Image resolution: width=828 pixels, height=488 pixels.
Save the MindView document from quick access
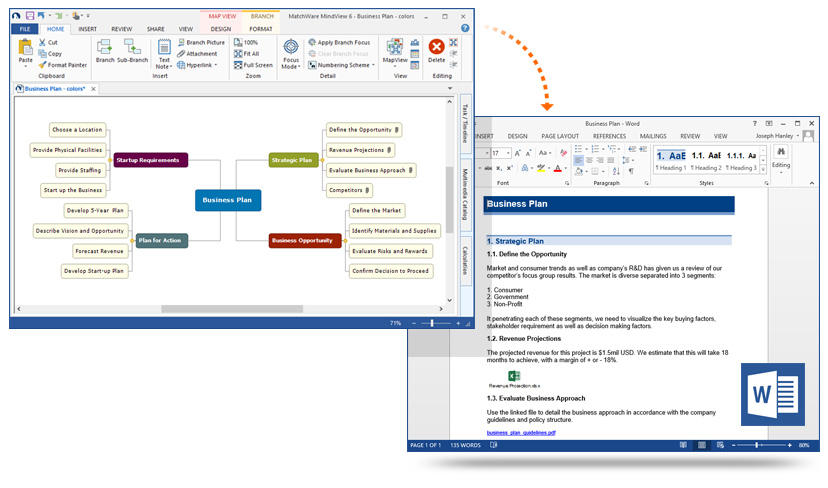[30, 16]
